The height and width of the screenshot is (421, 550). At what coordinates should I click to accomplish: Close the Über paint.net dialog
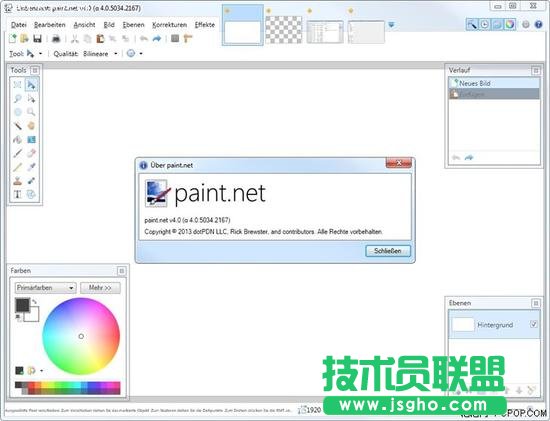tap(398, 163)
